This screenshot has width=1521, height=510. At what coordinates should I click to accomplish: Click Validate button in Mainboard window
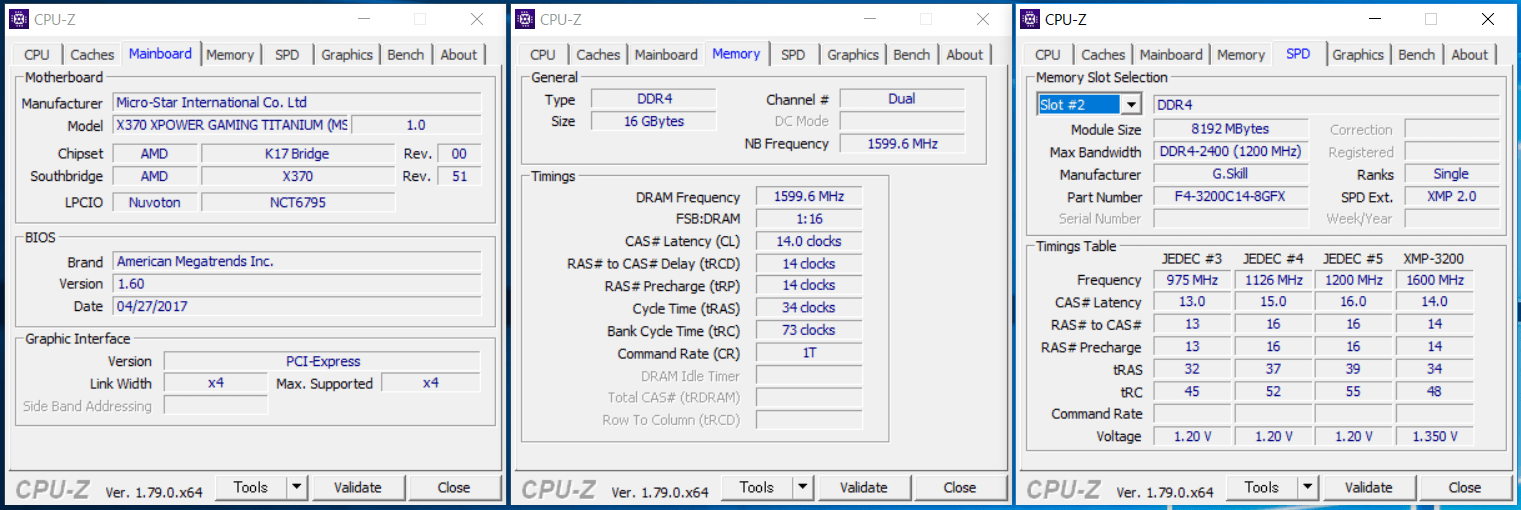[358, 487]
